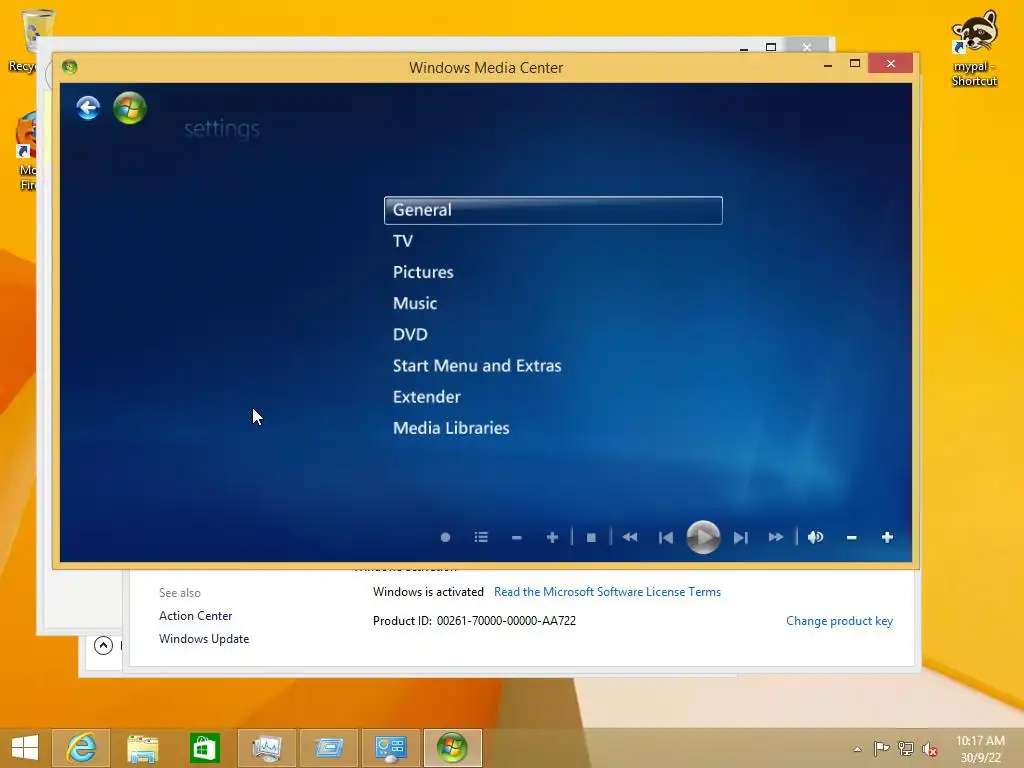Viewport: 1024px width, 768px height.
Task: Open the Windows Start button
Action: pyautogui.click(x=25, y=748)
